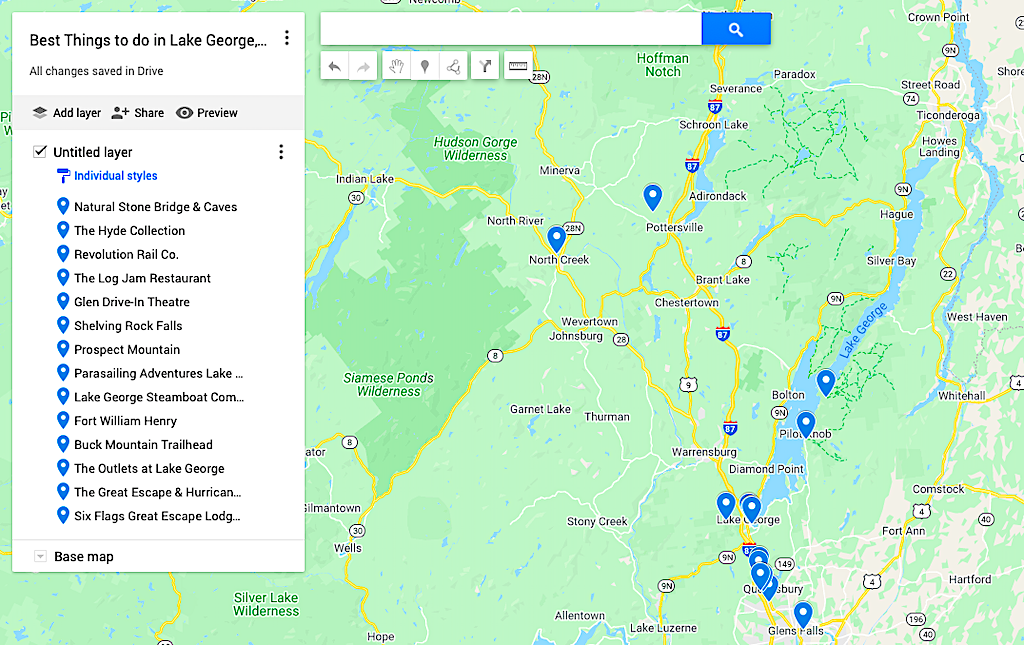Select The Outlets at Lake George item
The width and height of the screenshot is (1024, 645).
click(158, 469)
